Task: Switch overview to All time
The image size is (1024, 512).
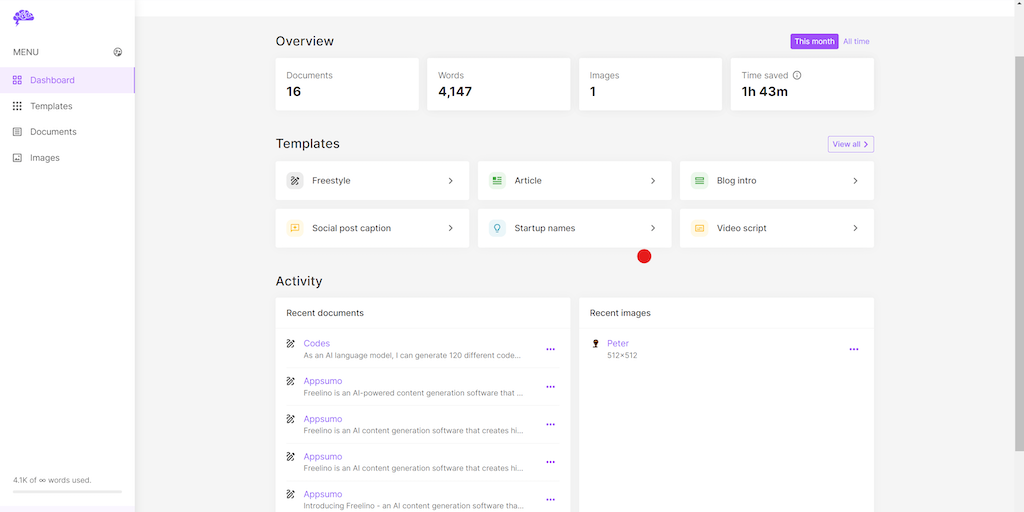Action: [x=856, y=42]
